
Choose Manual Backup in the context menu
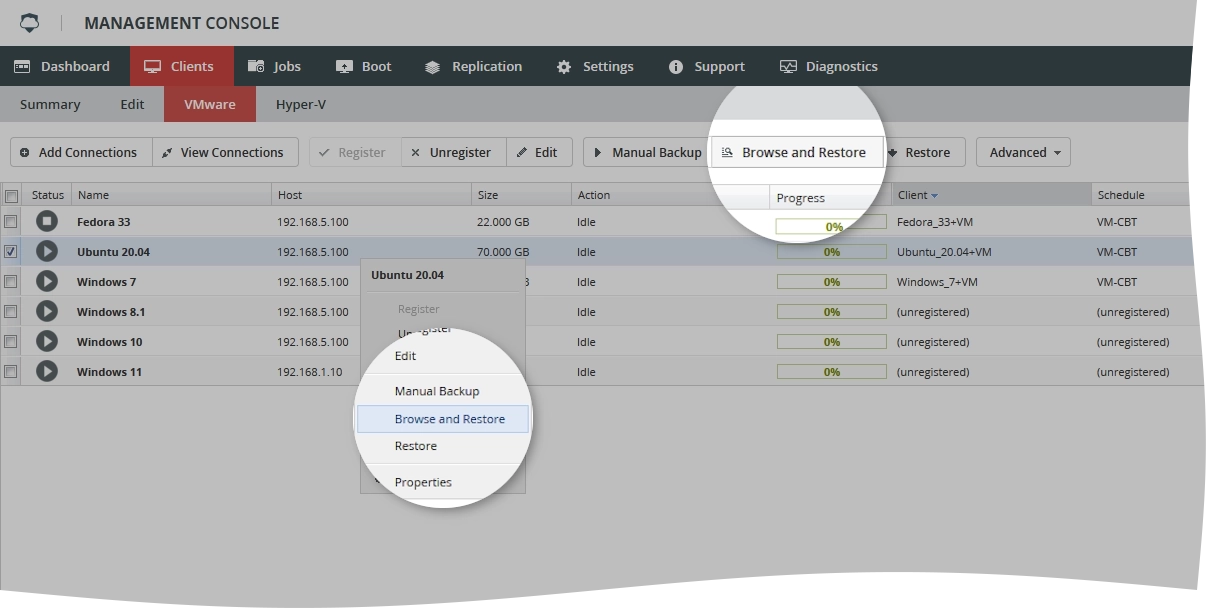pyautogui.click(x=442, y=391)
